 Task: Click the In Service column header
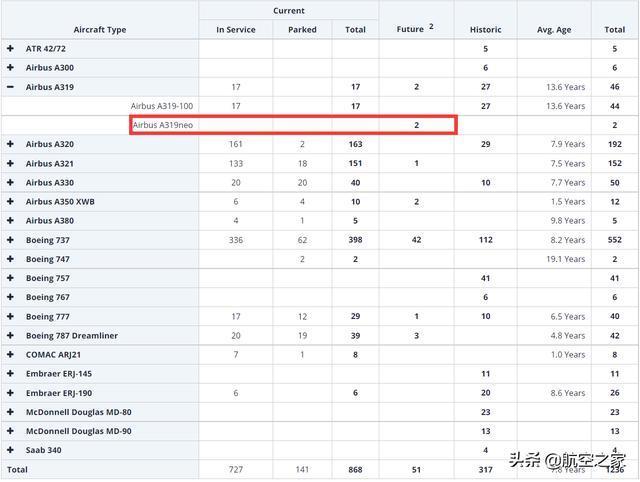[x=236, y=30]
